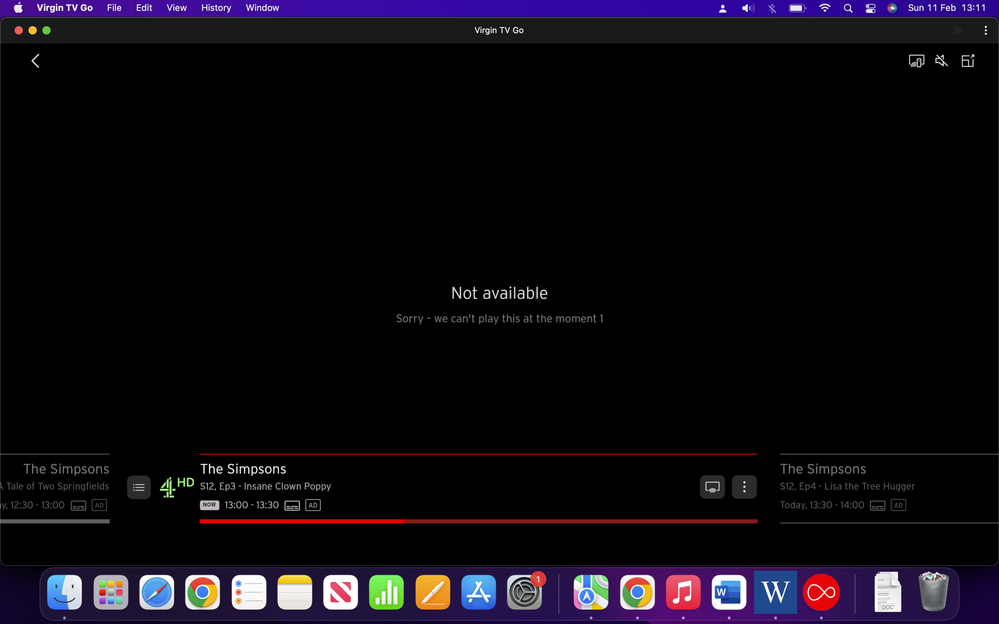Viewport: 999px width, 624px height.
Task: Open Reminders from the Dock
Action: pyautogui.click(x=248, y=592)
